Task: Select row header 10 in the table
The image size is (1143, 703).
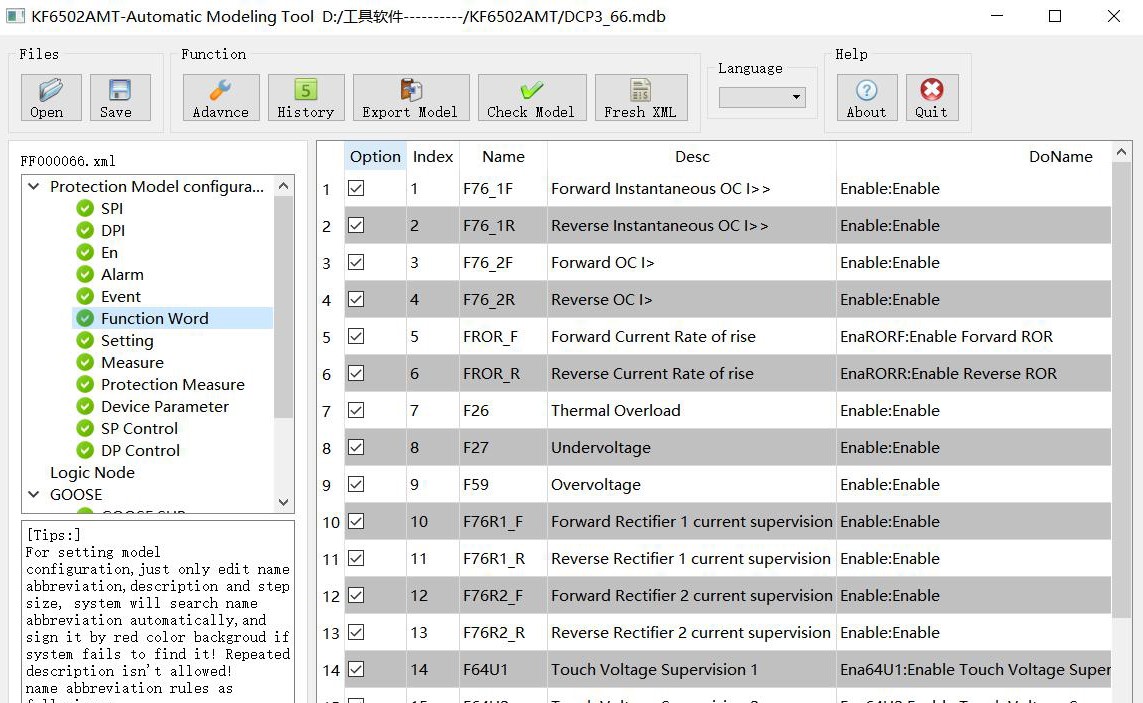Action: [331, 521]
